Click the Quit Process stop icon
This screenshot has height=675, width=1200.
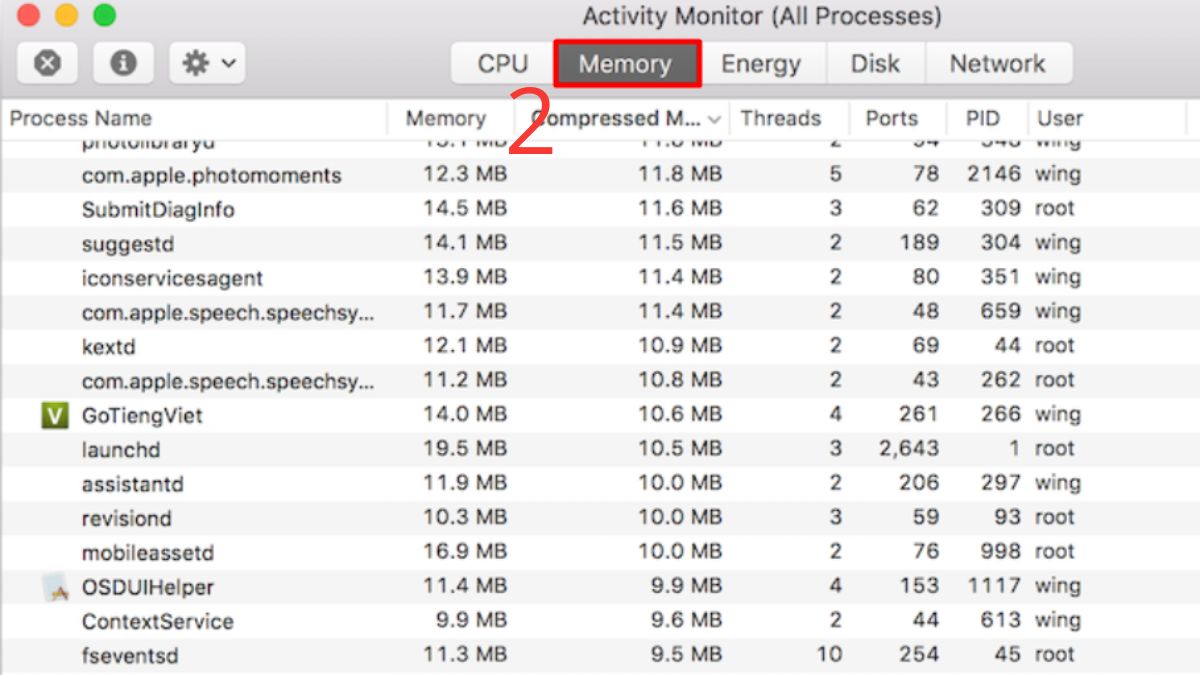tap(47, 64)
